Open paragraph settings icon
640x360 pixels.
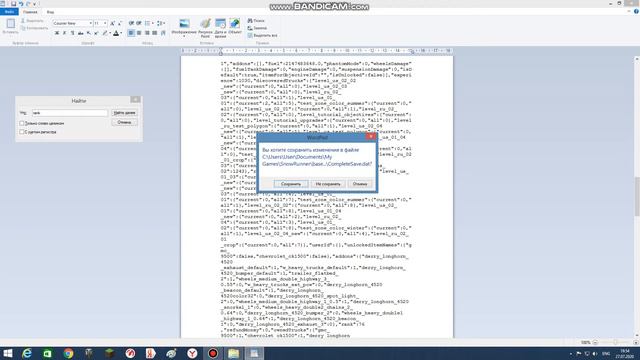point(163,33)
